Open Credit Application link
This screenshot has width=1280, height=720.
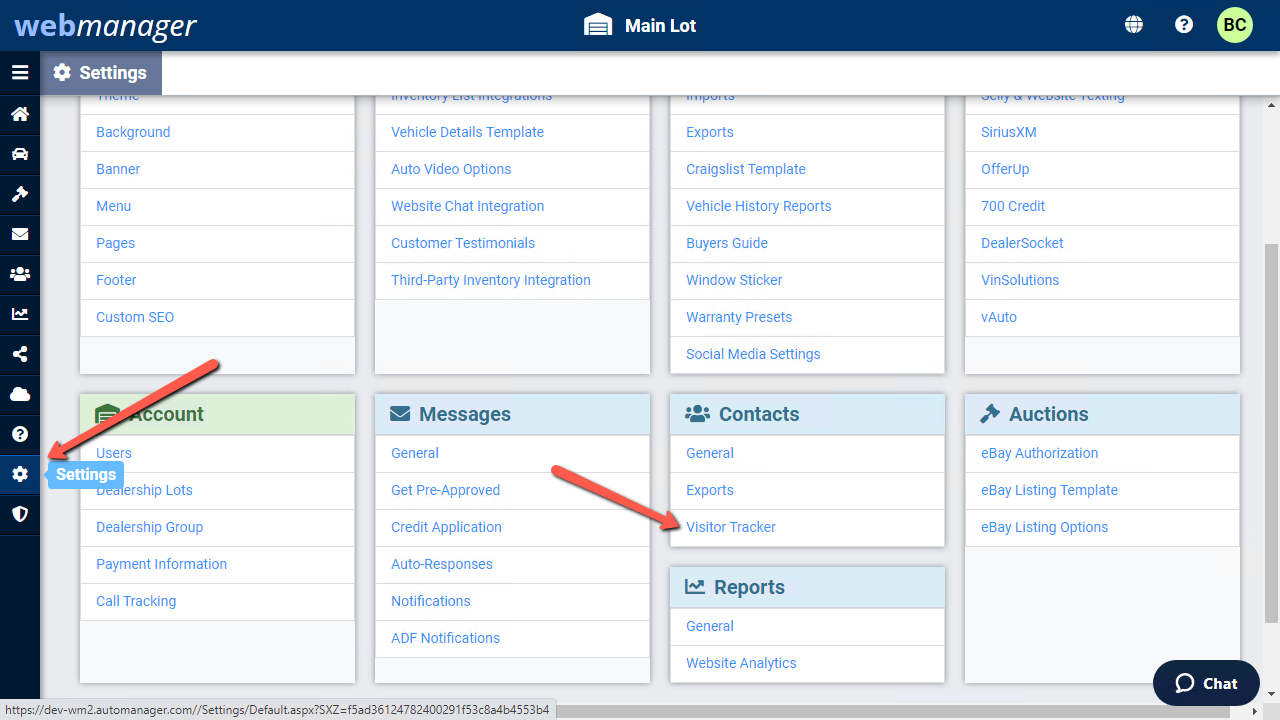point(447,527)
